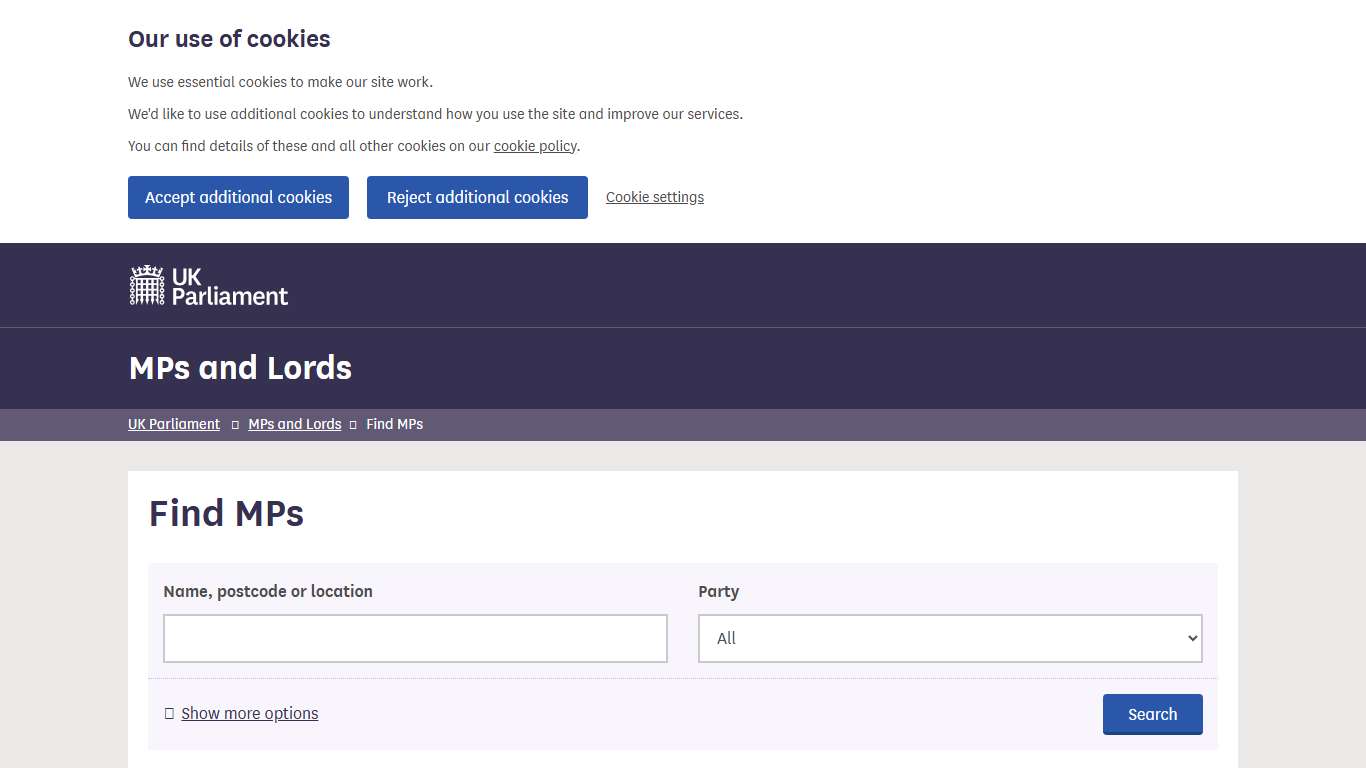Accept additional cookies
Image resolution: width=1366 pixels, height=768 pixels.
(x=238, y=197)
